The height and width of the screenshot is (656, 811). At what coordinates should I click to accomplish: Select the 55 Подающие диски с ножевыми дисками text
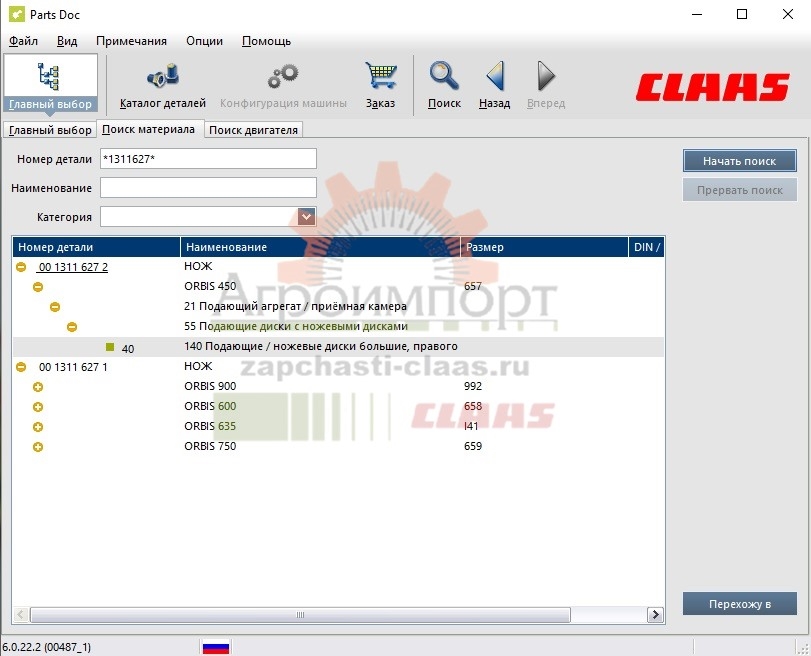[x=296, y=326]
